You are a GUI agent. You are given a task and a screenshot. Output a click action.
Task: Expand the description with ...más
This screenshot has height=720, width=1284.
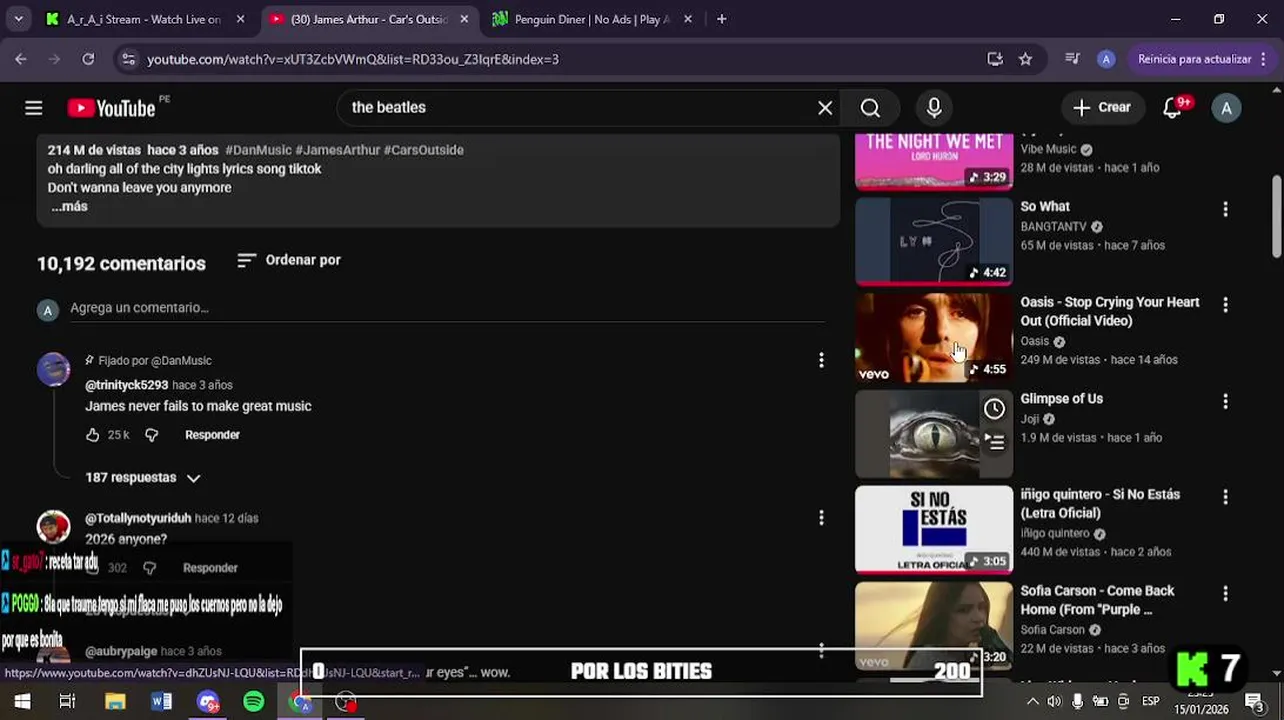click(69, 206)
